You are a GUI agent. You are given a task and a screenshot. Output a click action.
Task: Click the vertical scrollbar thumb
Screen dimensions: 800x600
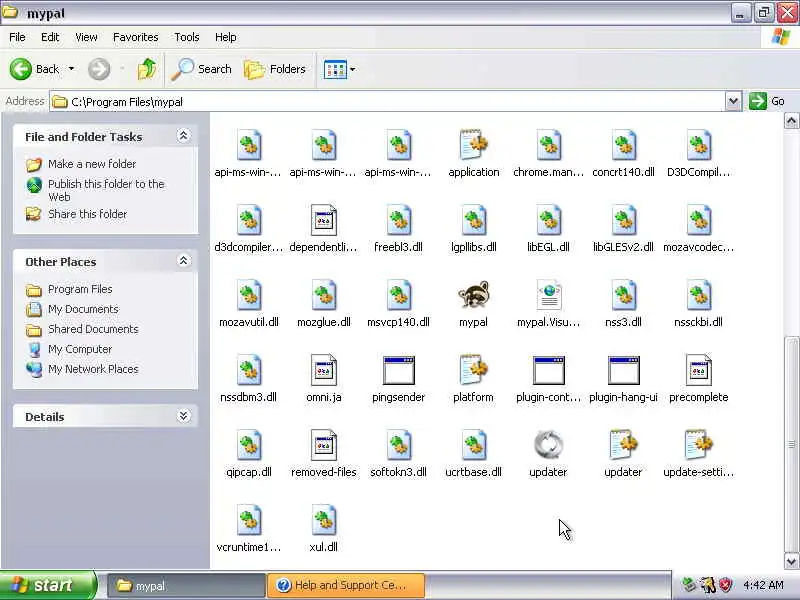click(x=791, y=444)
